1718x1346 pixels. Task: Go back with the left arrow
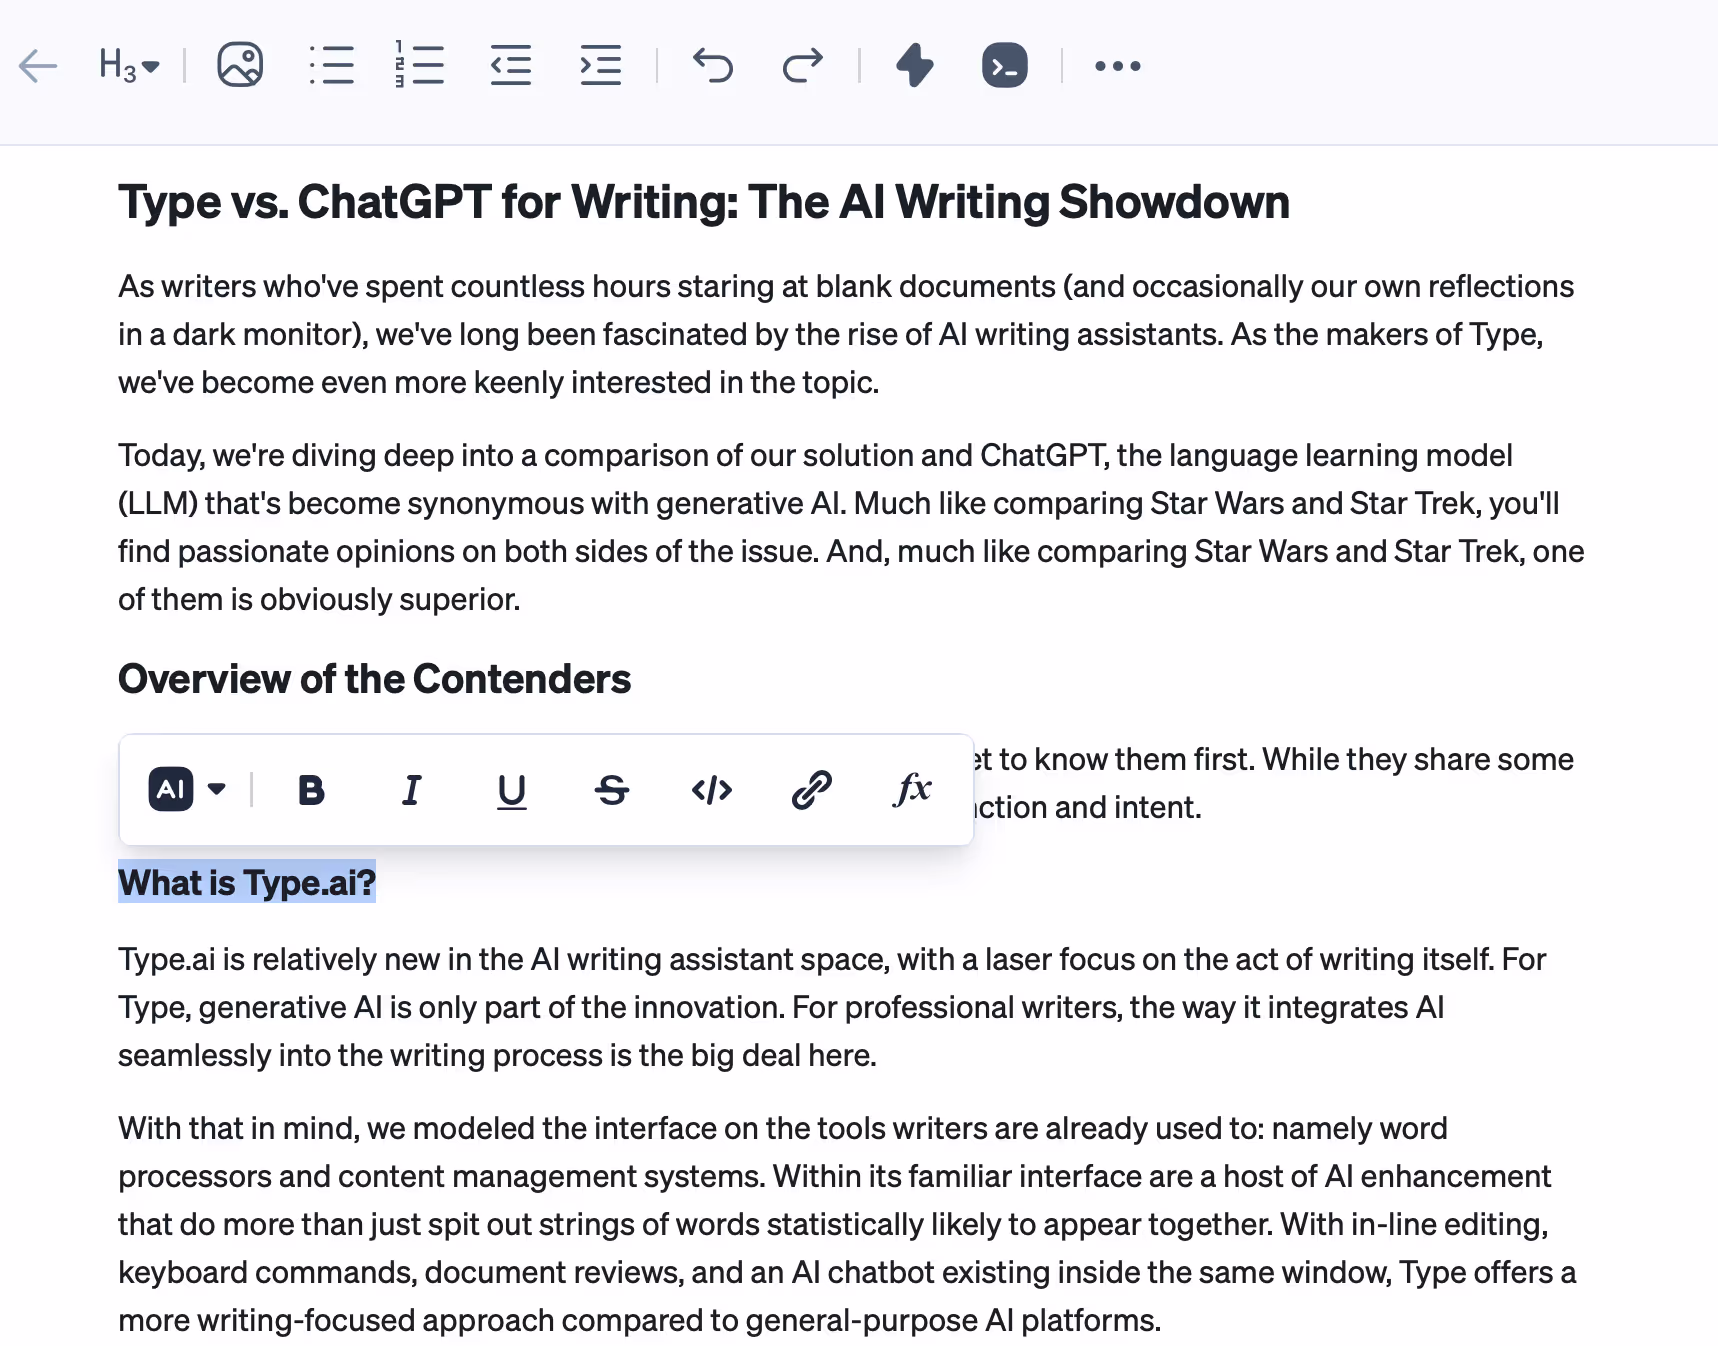38,66
